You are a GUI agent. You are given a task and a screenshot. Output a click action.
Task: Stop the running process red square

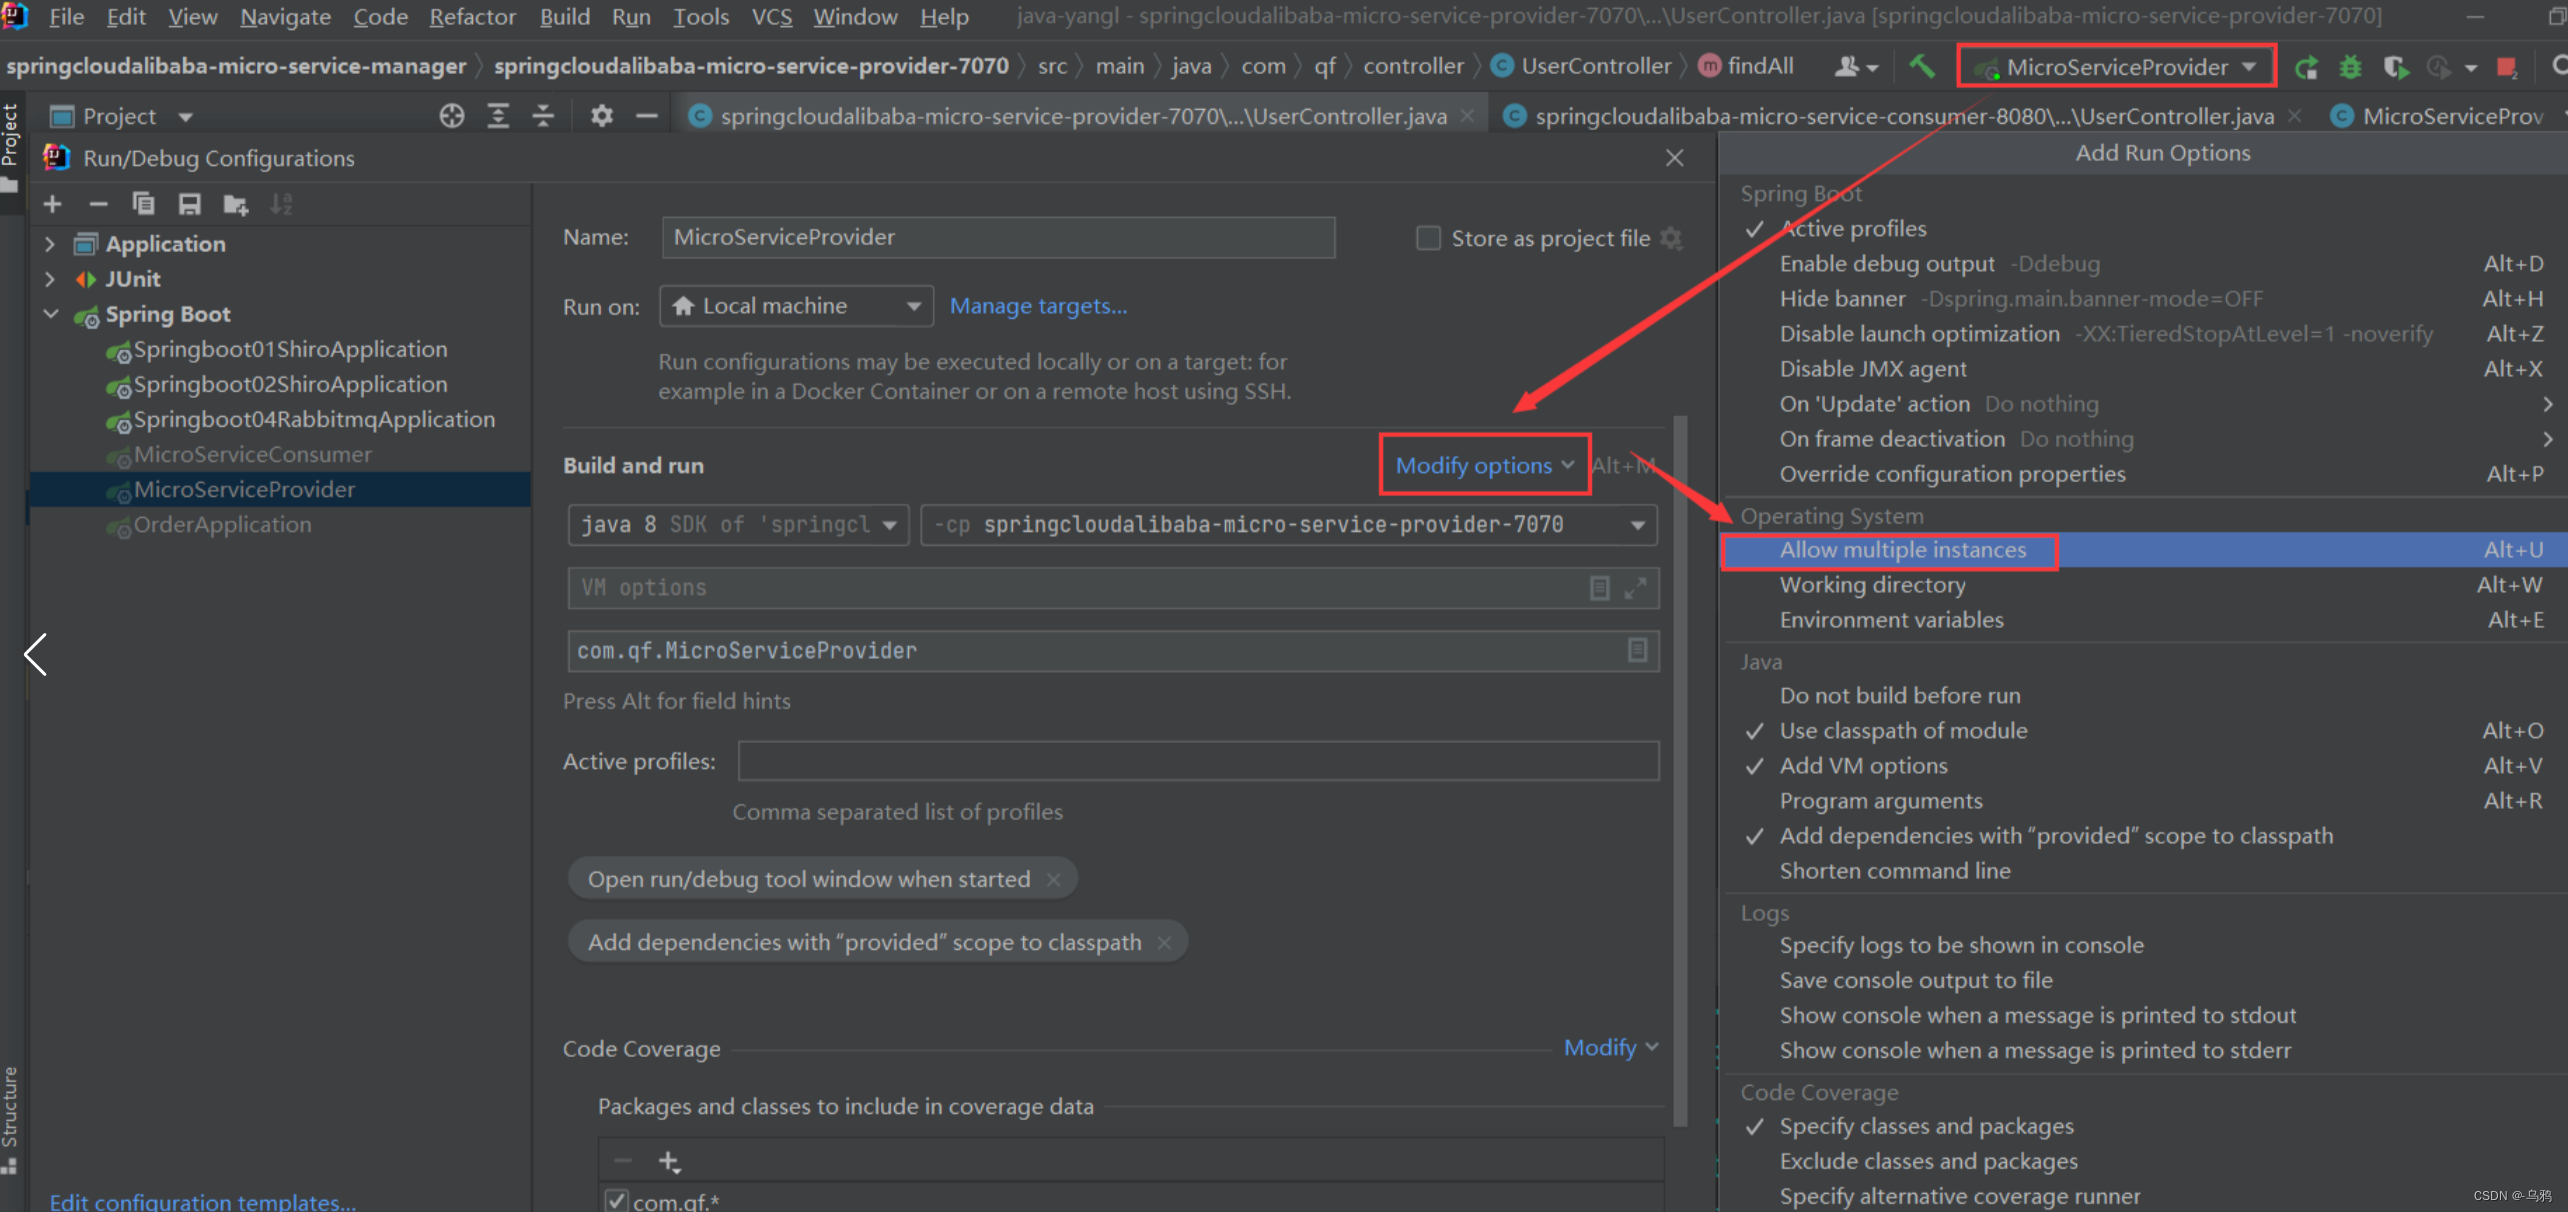tap(2506, 67)
